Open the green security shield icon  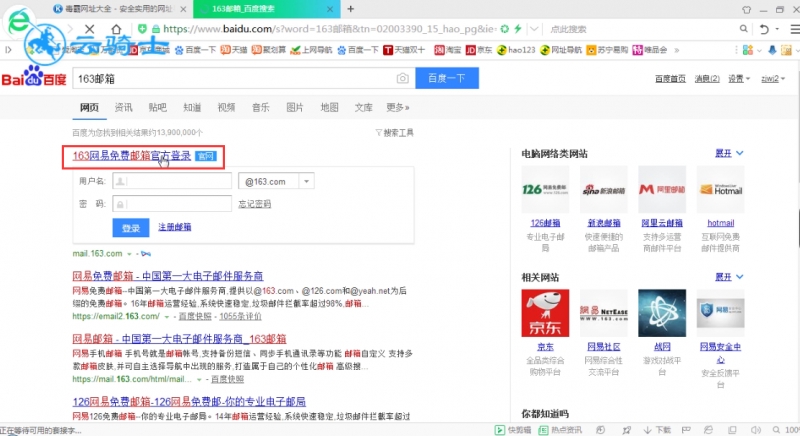pos(142,29)
